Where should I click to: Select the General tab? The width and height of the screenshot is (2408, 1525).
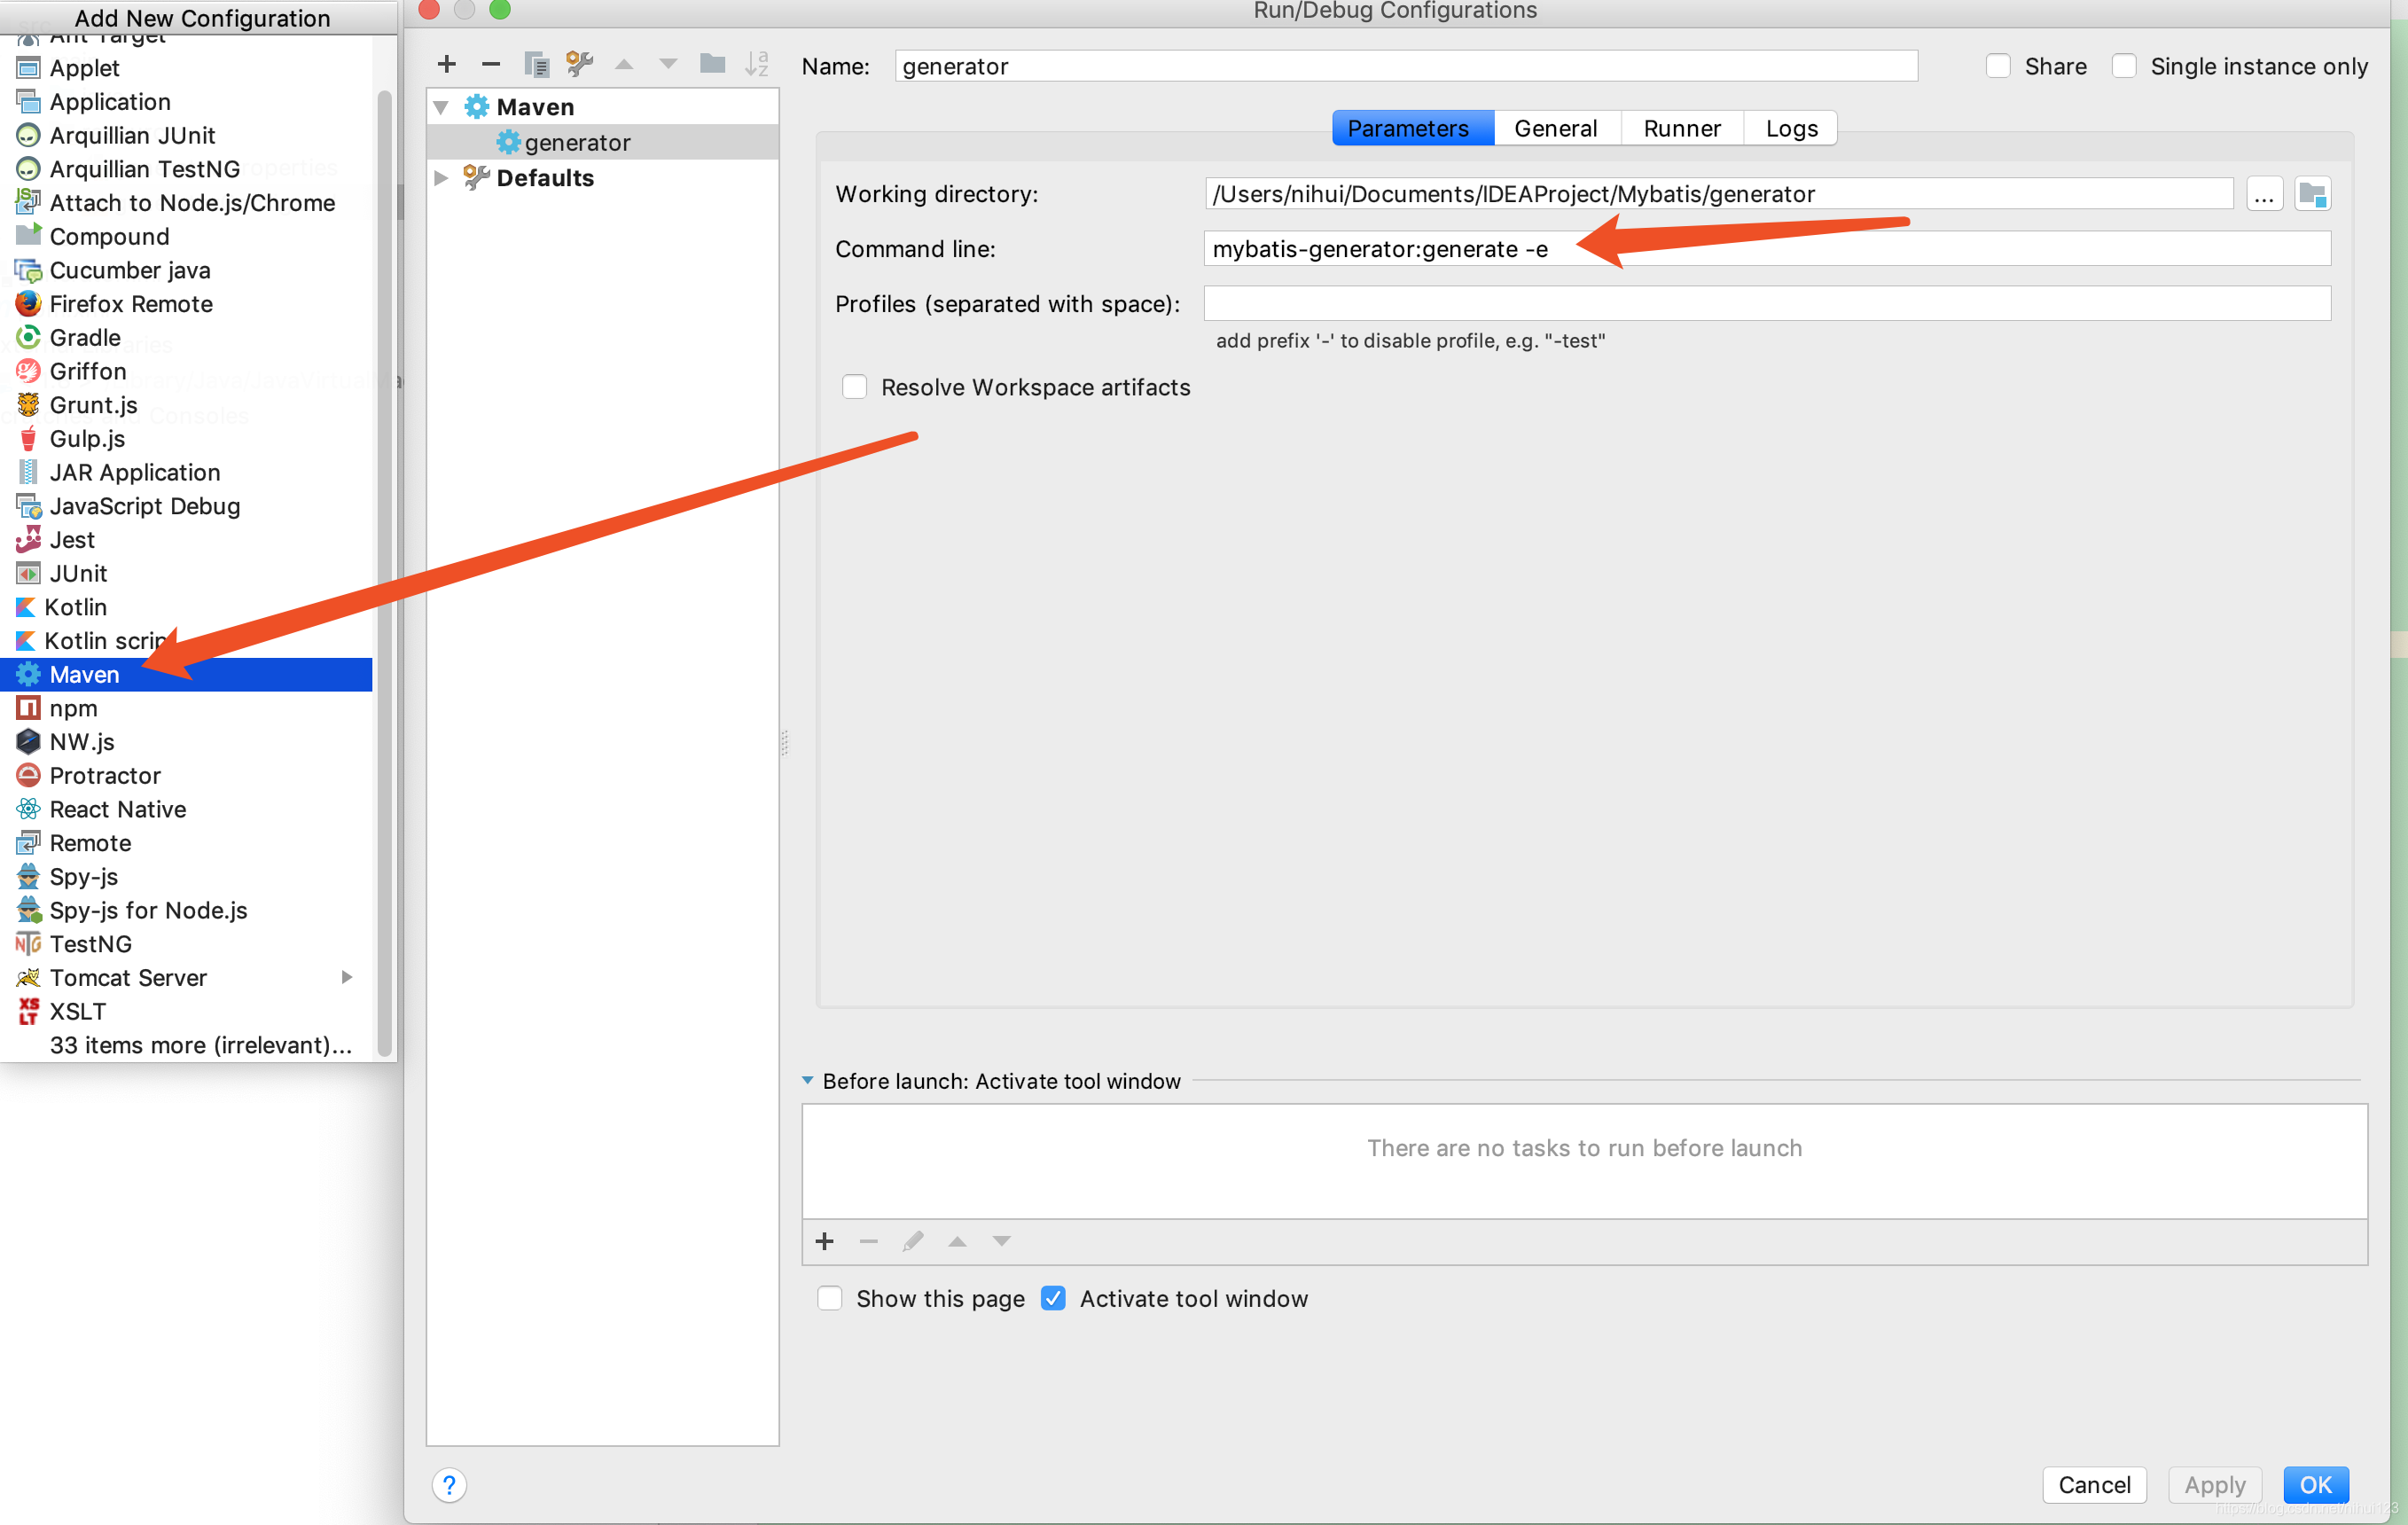click(x=1552, y=127)
